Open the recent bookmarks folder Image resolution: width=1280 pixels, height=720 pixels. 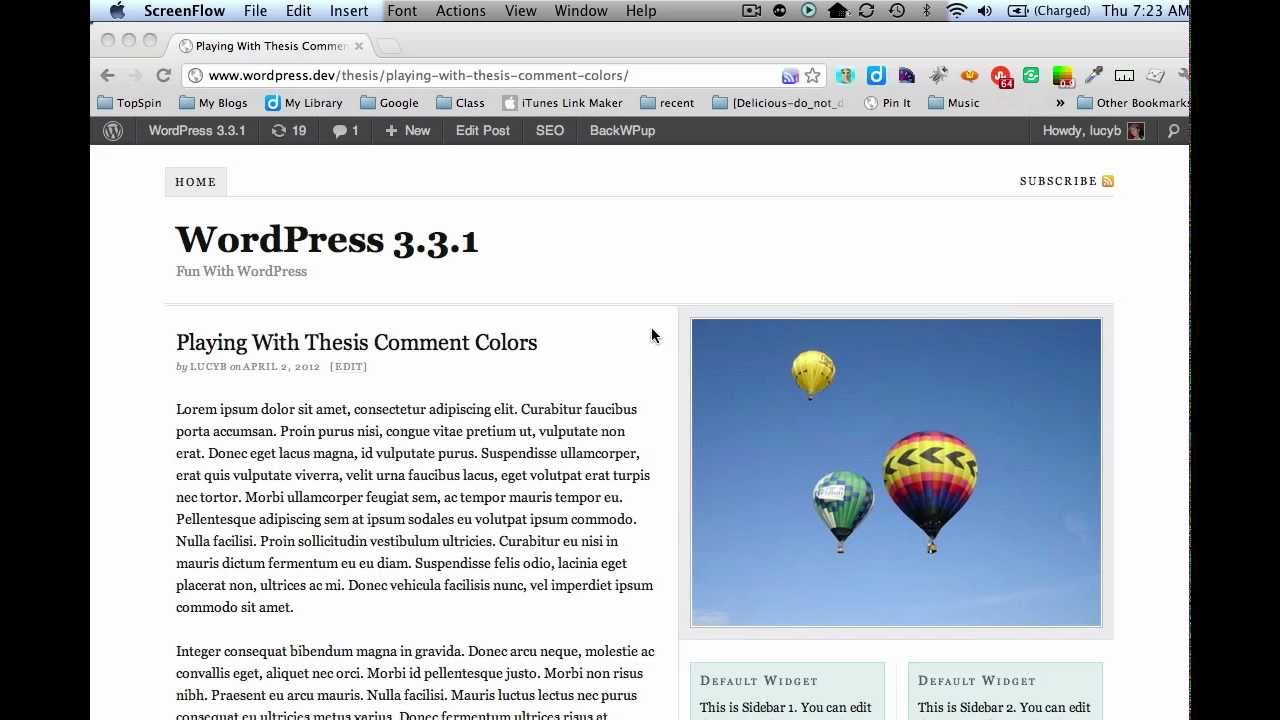point(667,102)
